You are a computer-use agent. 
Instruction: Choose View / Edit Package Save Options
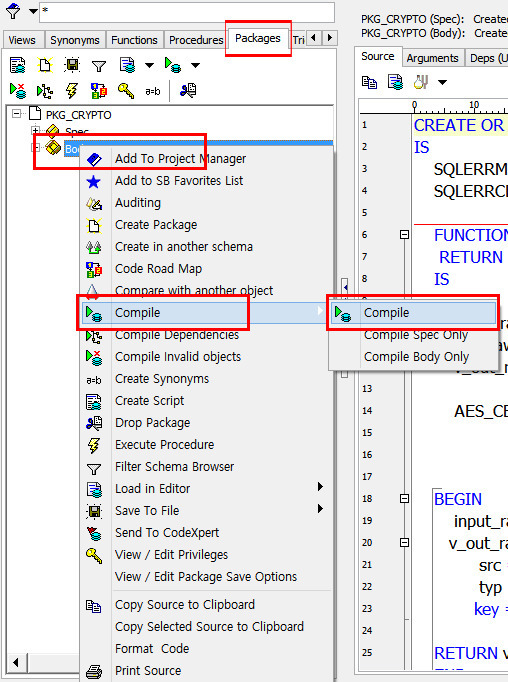tap(206, 577)
